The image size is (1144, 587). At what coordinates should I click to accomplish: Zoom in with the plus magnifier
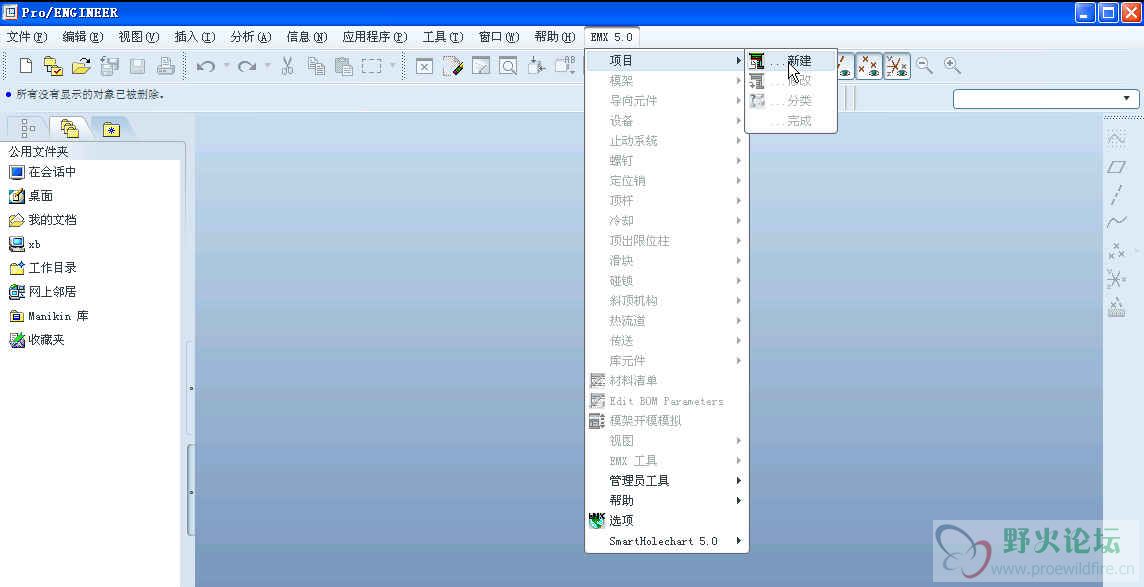coord(952,66)
